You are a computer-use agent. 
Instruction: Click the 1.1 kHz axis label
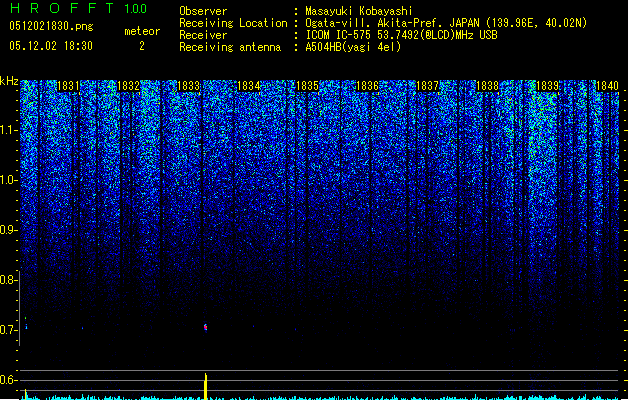tap(9, 130)
